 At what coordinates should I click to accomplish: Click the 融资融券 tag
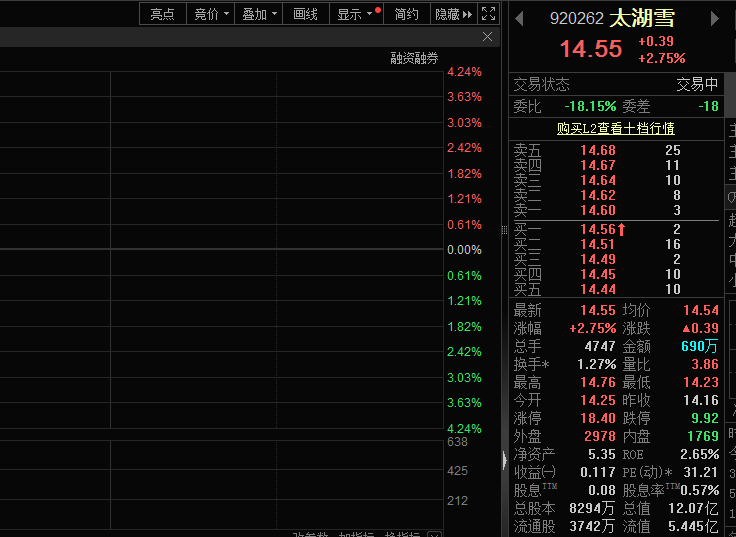pyautogui.click(x=414, y=58)
